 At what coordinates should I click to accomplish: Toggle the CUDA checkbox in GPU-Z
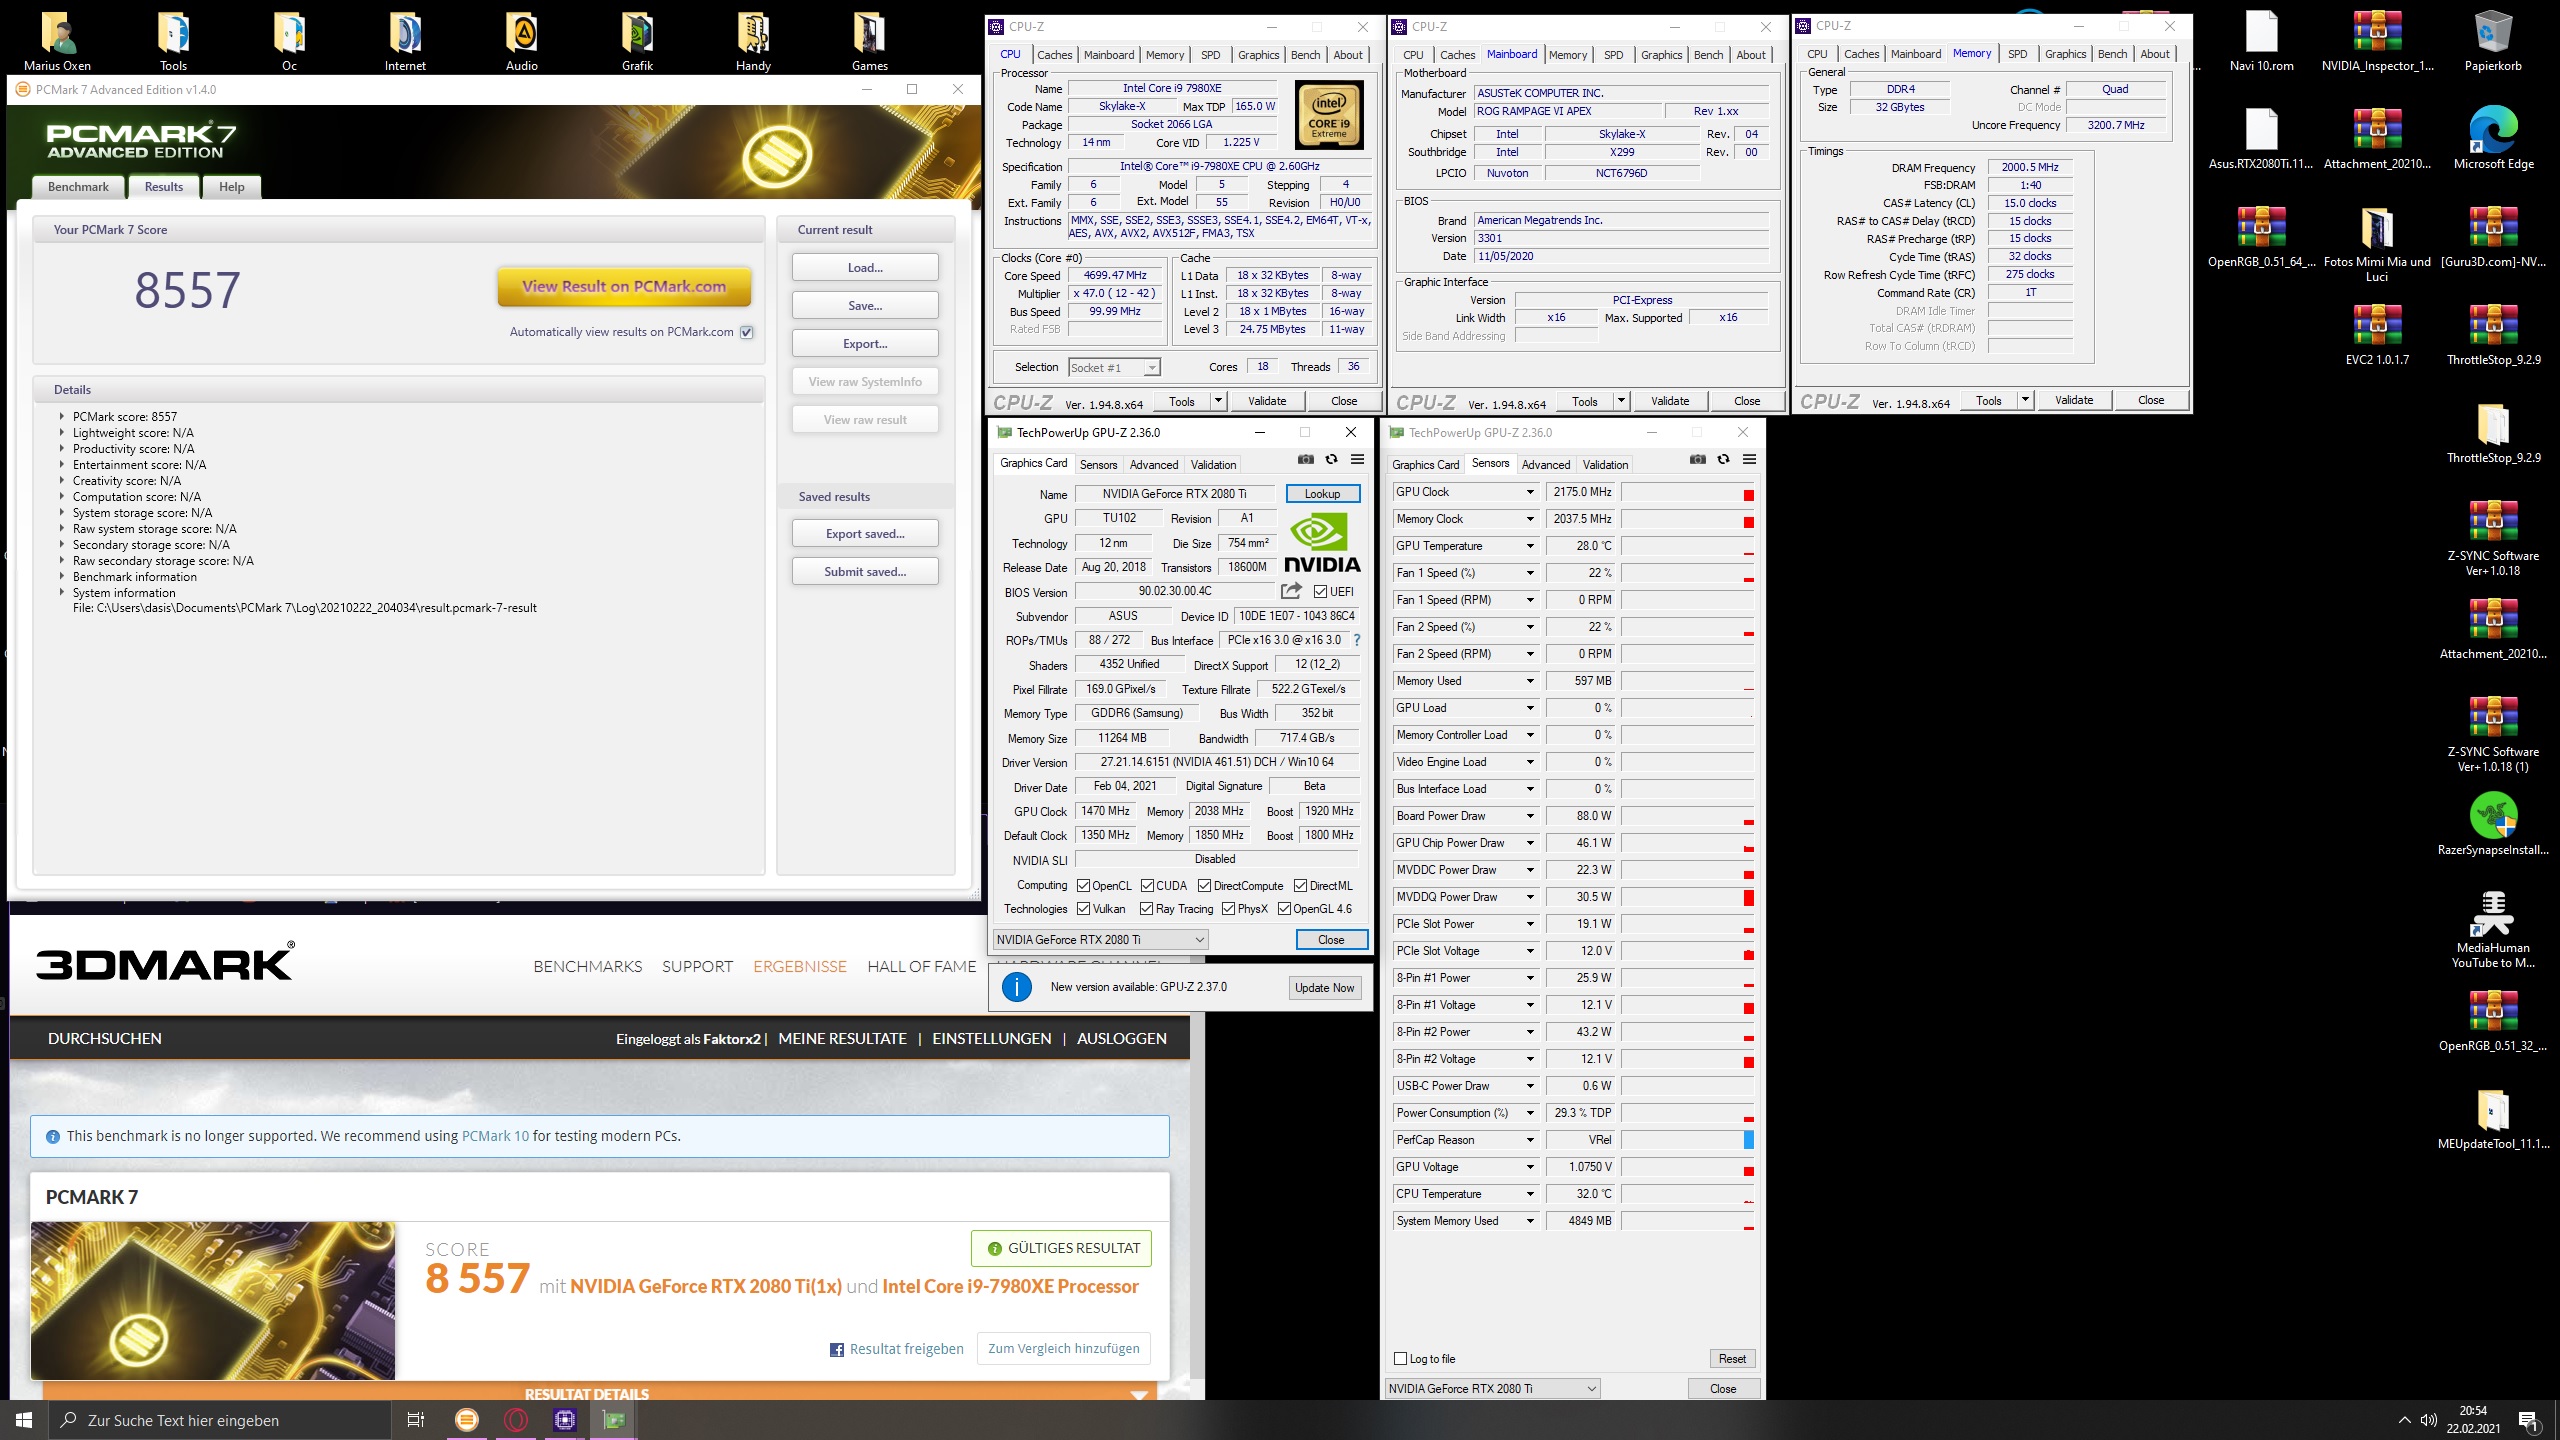(1147, 886)
